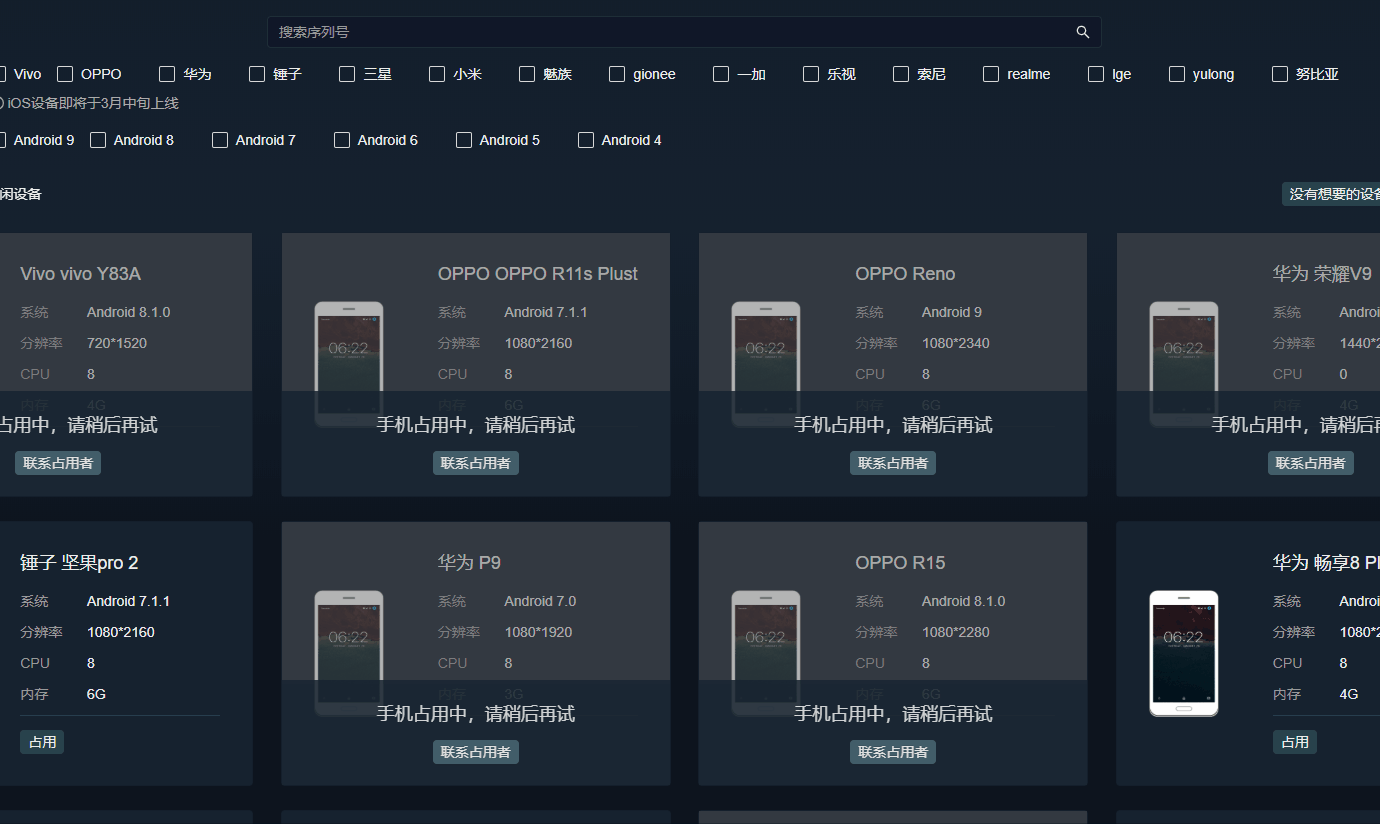Select the 乐视 brand checkbox
This screenshot has height=824, width=1380.
(811, 74)
